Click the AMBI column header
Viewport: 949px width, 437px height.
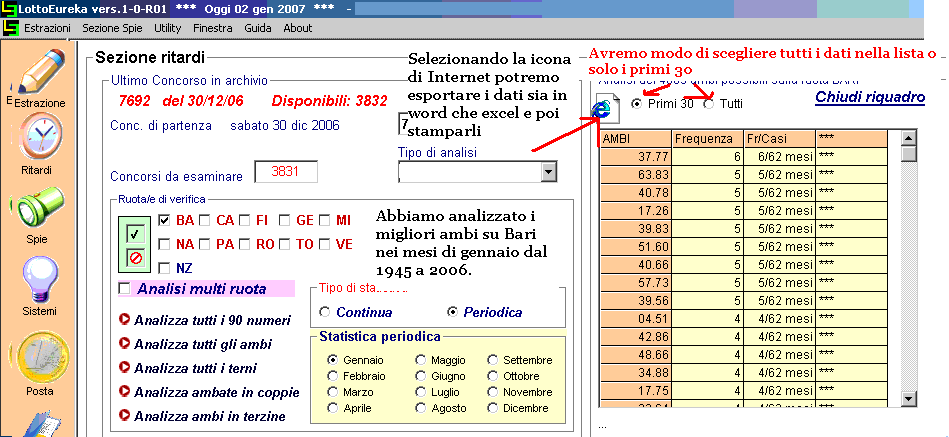636,139
